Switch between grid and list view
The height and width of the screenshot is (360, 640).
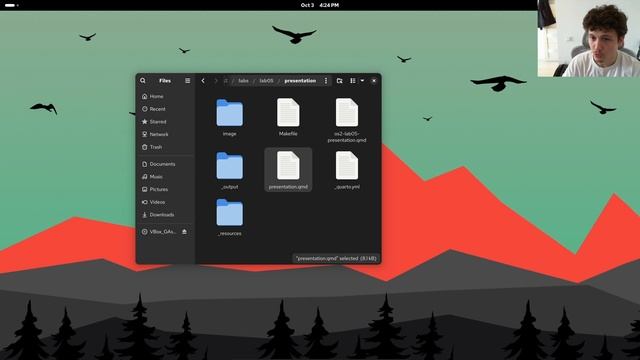(x=353, y=81)
